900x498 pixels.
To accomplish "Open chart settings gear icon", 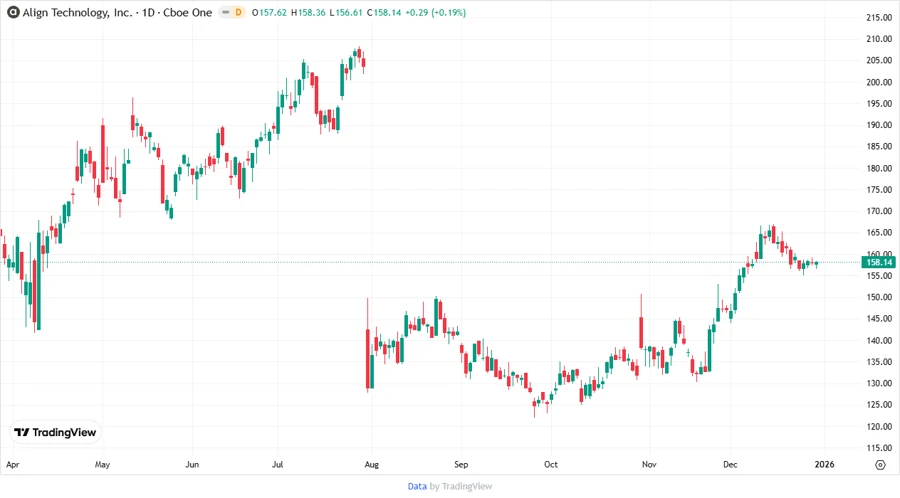I will tap(880, 465).
